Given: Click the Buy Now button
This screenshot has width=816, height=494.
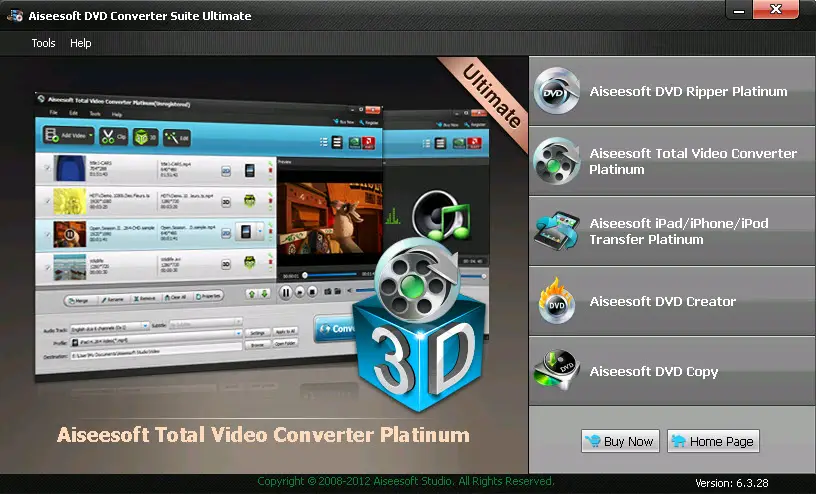Looking at the screenshot, I should coord(620,441).
